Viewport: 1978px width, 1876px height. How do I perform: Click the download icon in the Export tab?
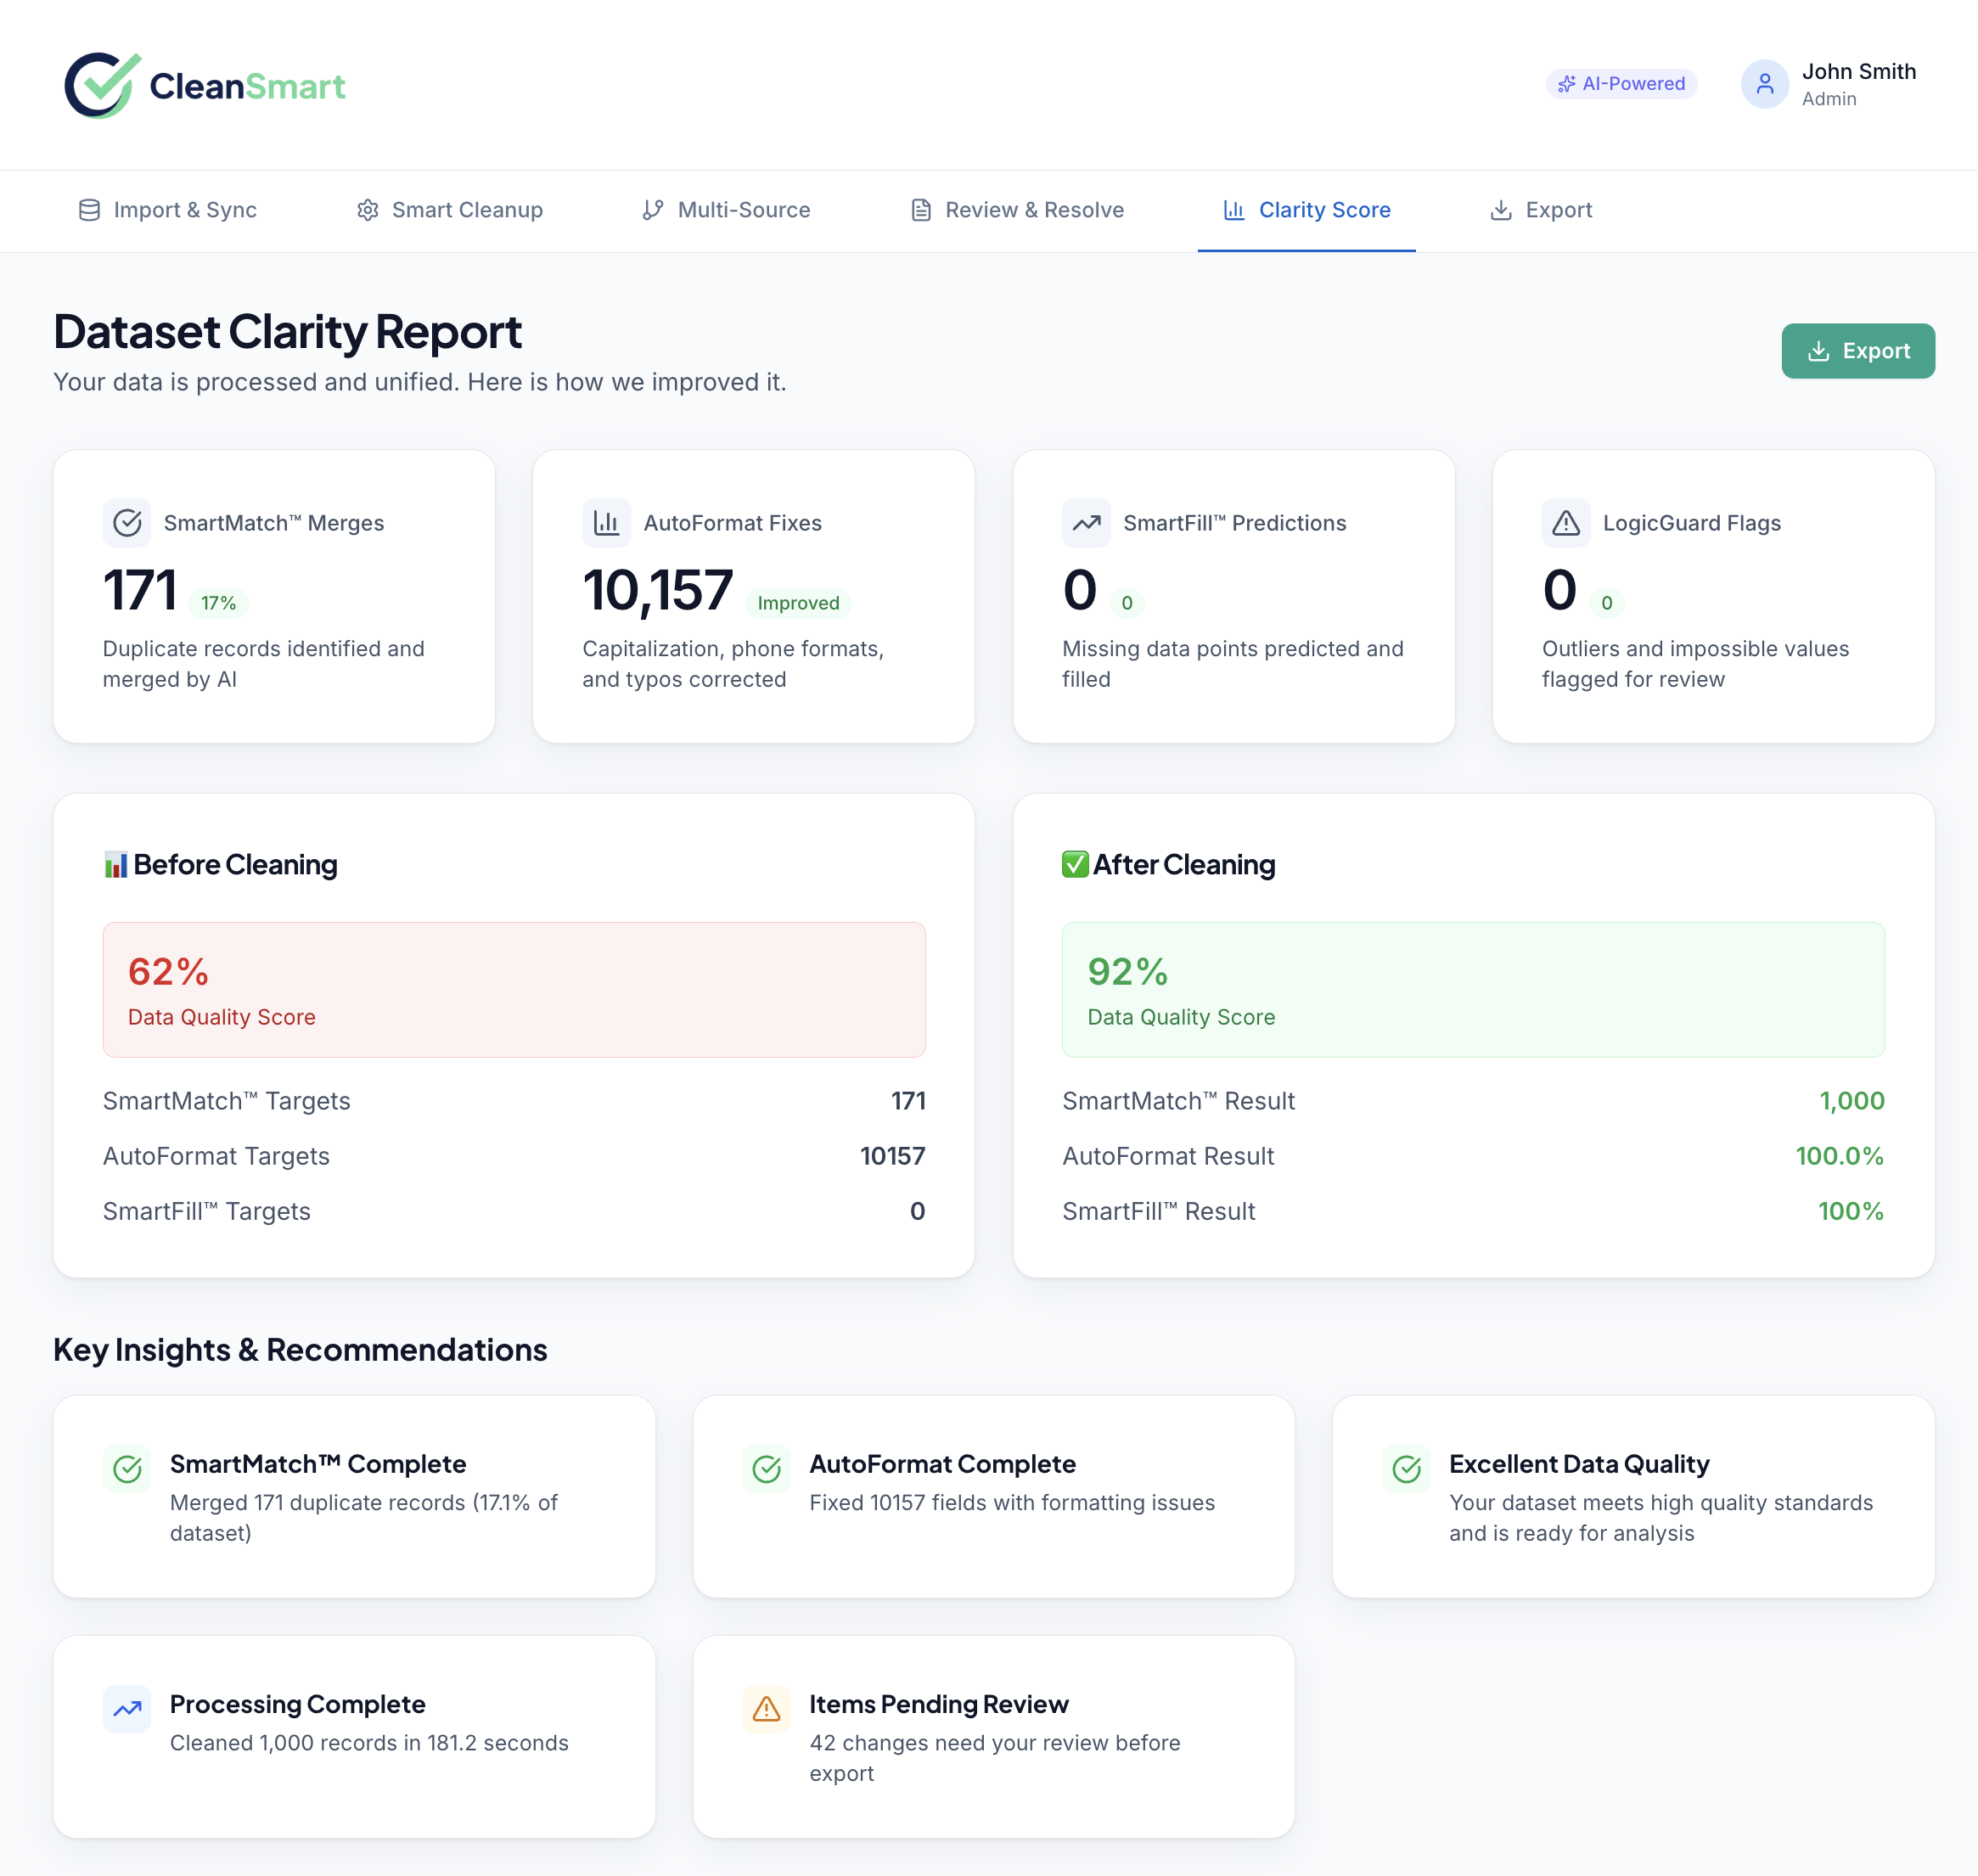[1501, 210]
